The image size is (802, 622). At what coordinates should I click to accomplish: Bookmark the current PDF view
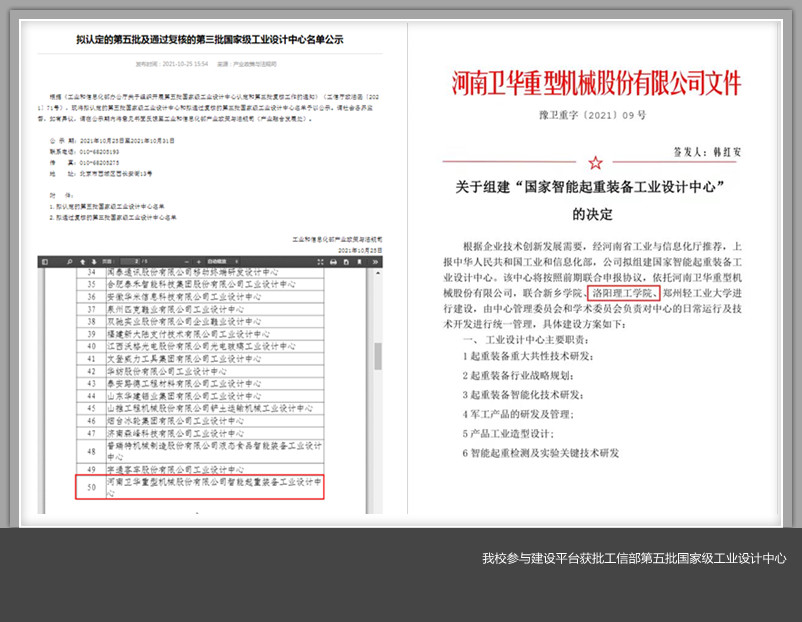click(360, 261)
